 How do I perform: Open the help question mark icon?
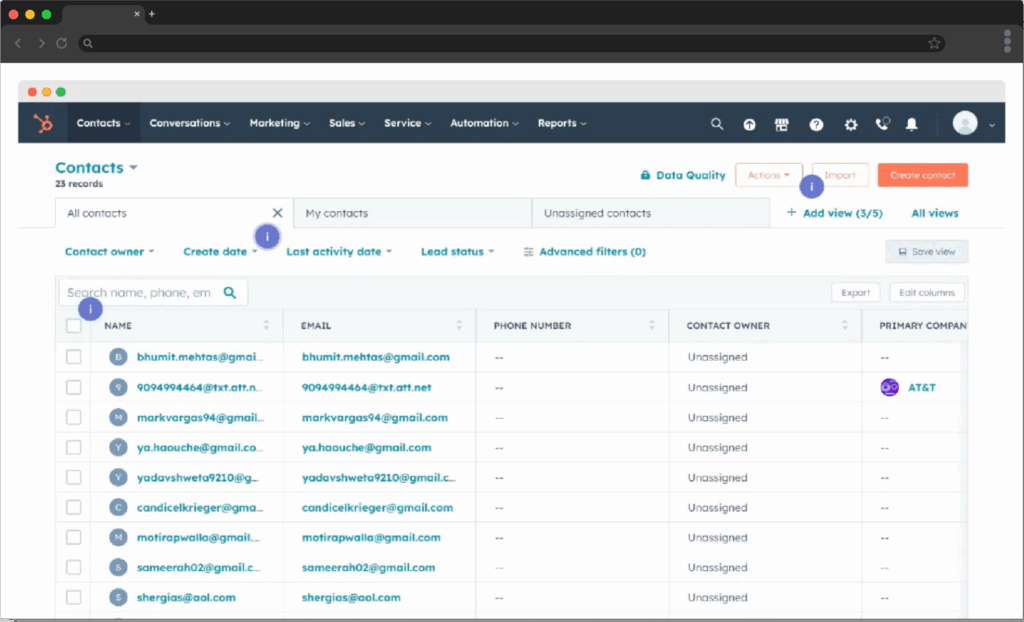816,124
